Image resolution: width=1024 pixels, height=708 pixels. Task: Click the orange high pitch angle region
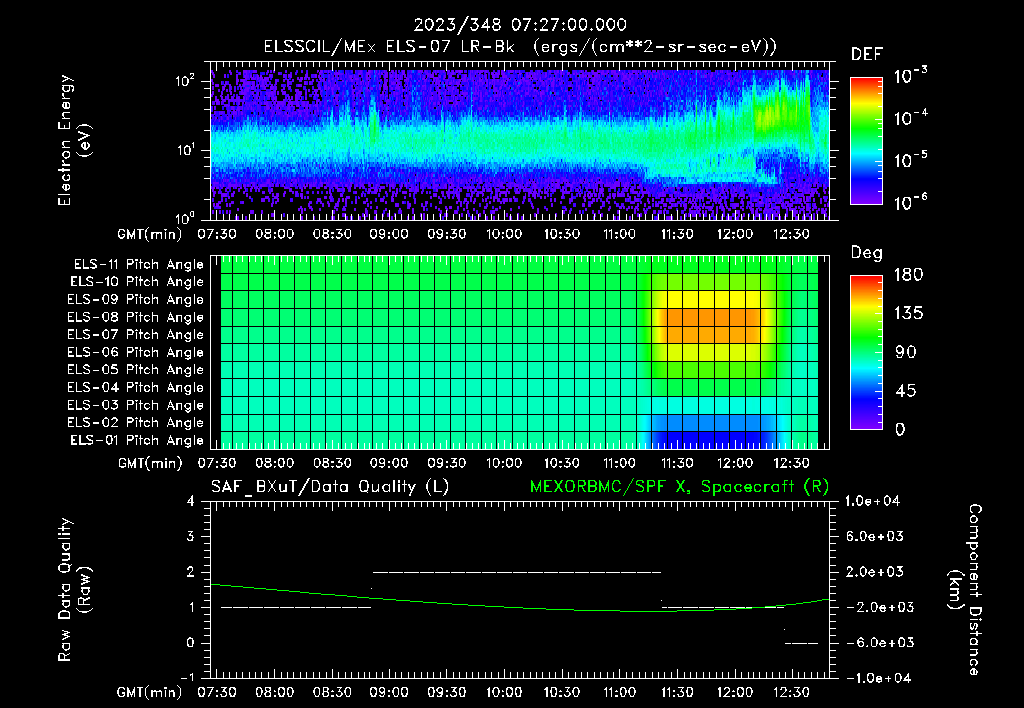(x=714, y=325)
